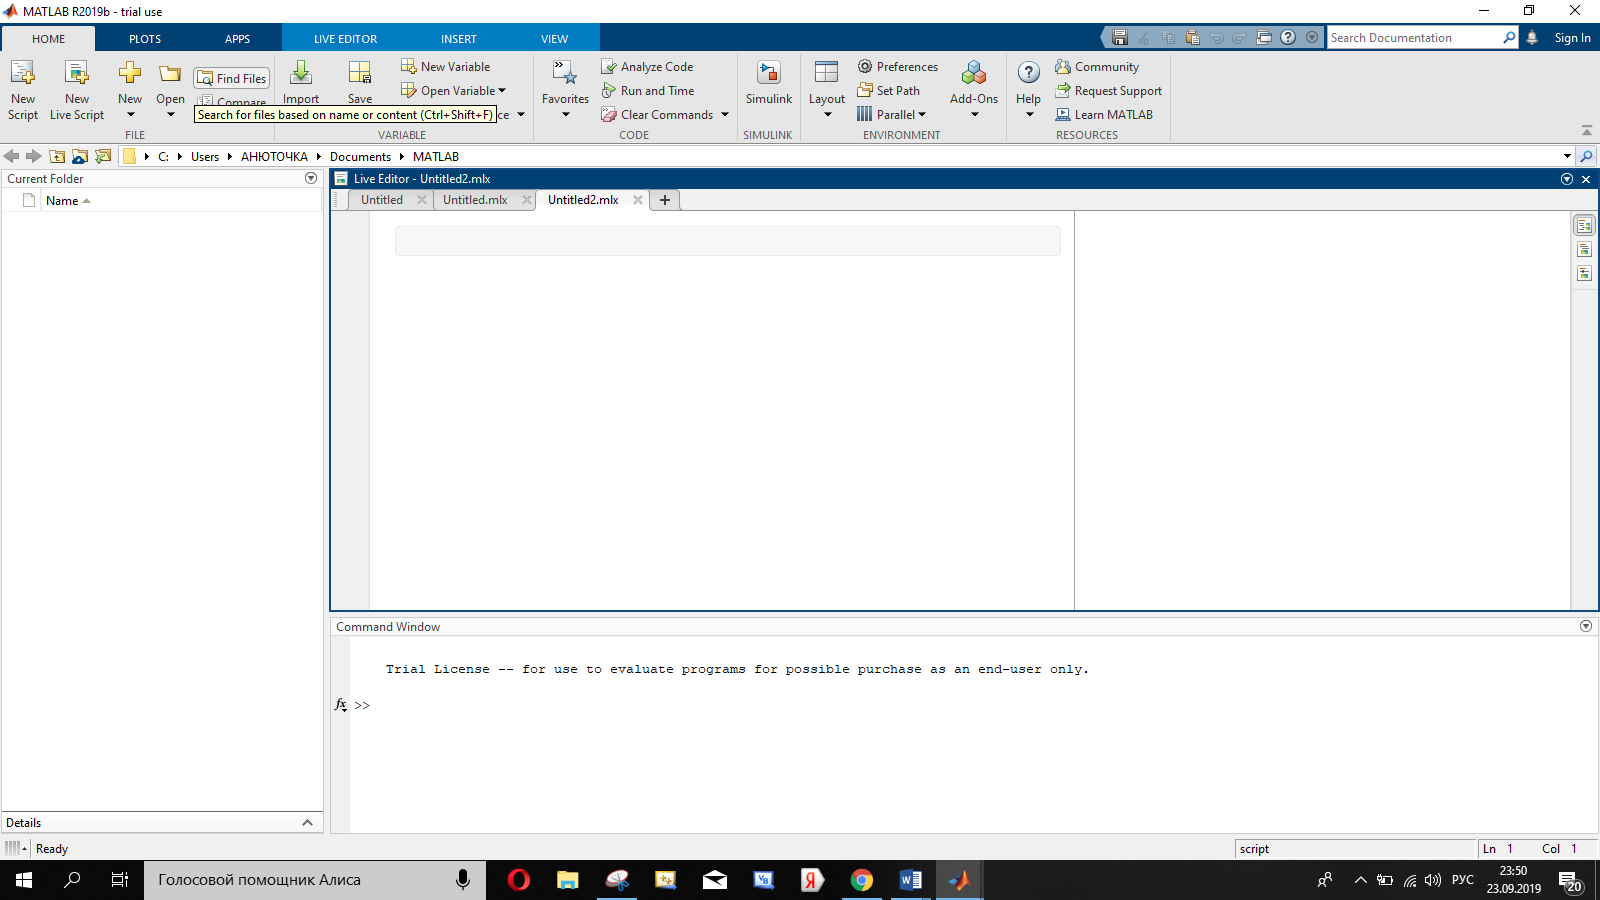Image resolution: width=1600 pixels, height=900 pixels.
Task: Add a new editor tab with plus
Action: (665, 200)
